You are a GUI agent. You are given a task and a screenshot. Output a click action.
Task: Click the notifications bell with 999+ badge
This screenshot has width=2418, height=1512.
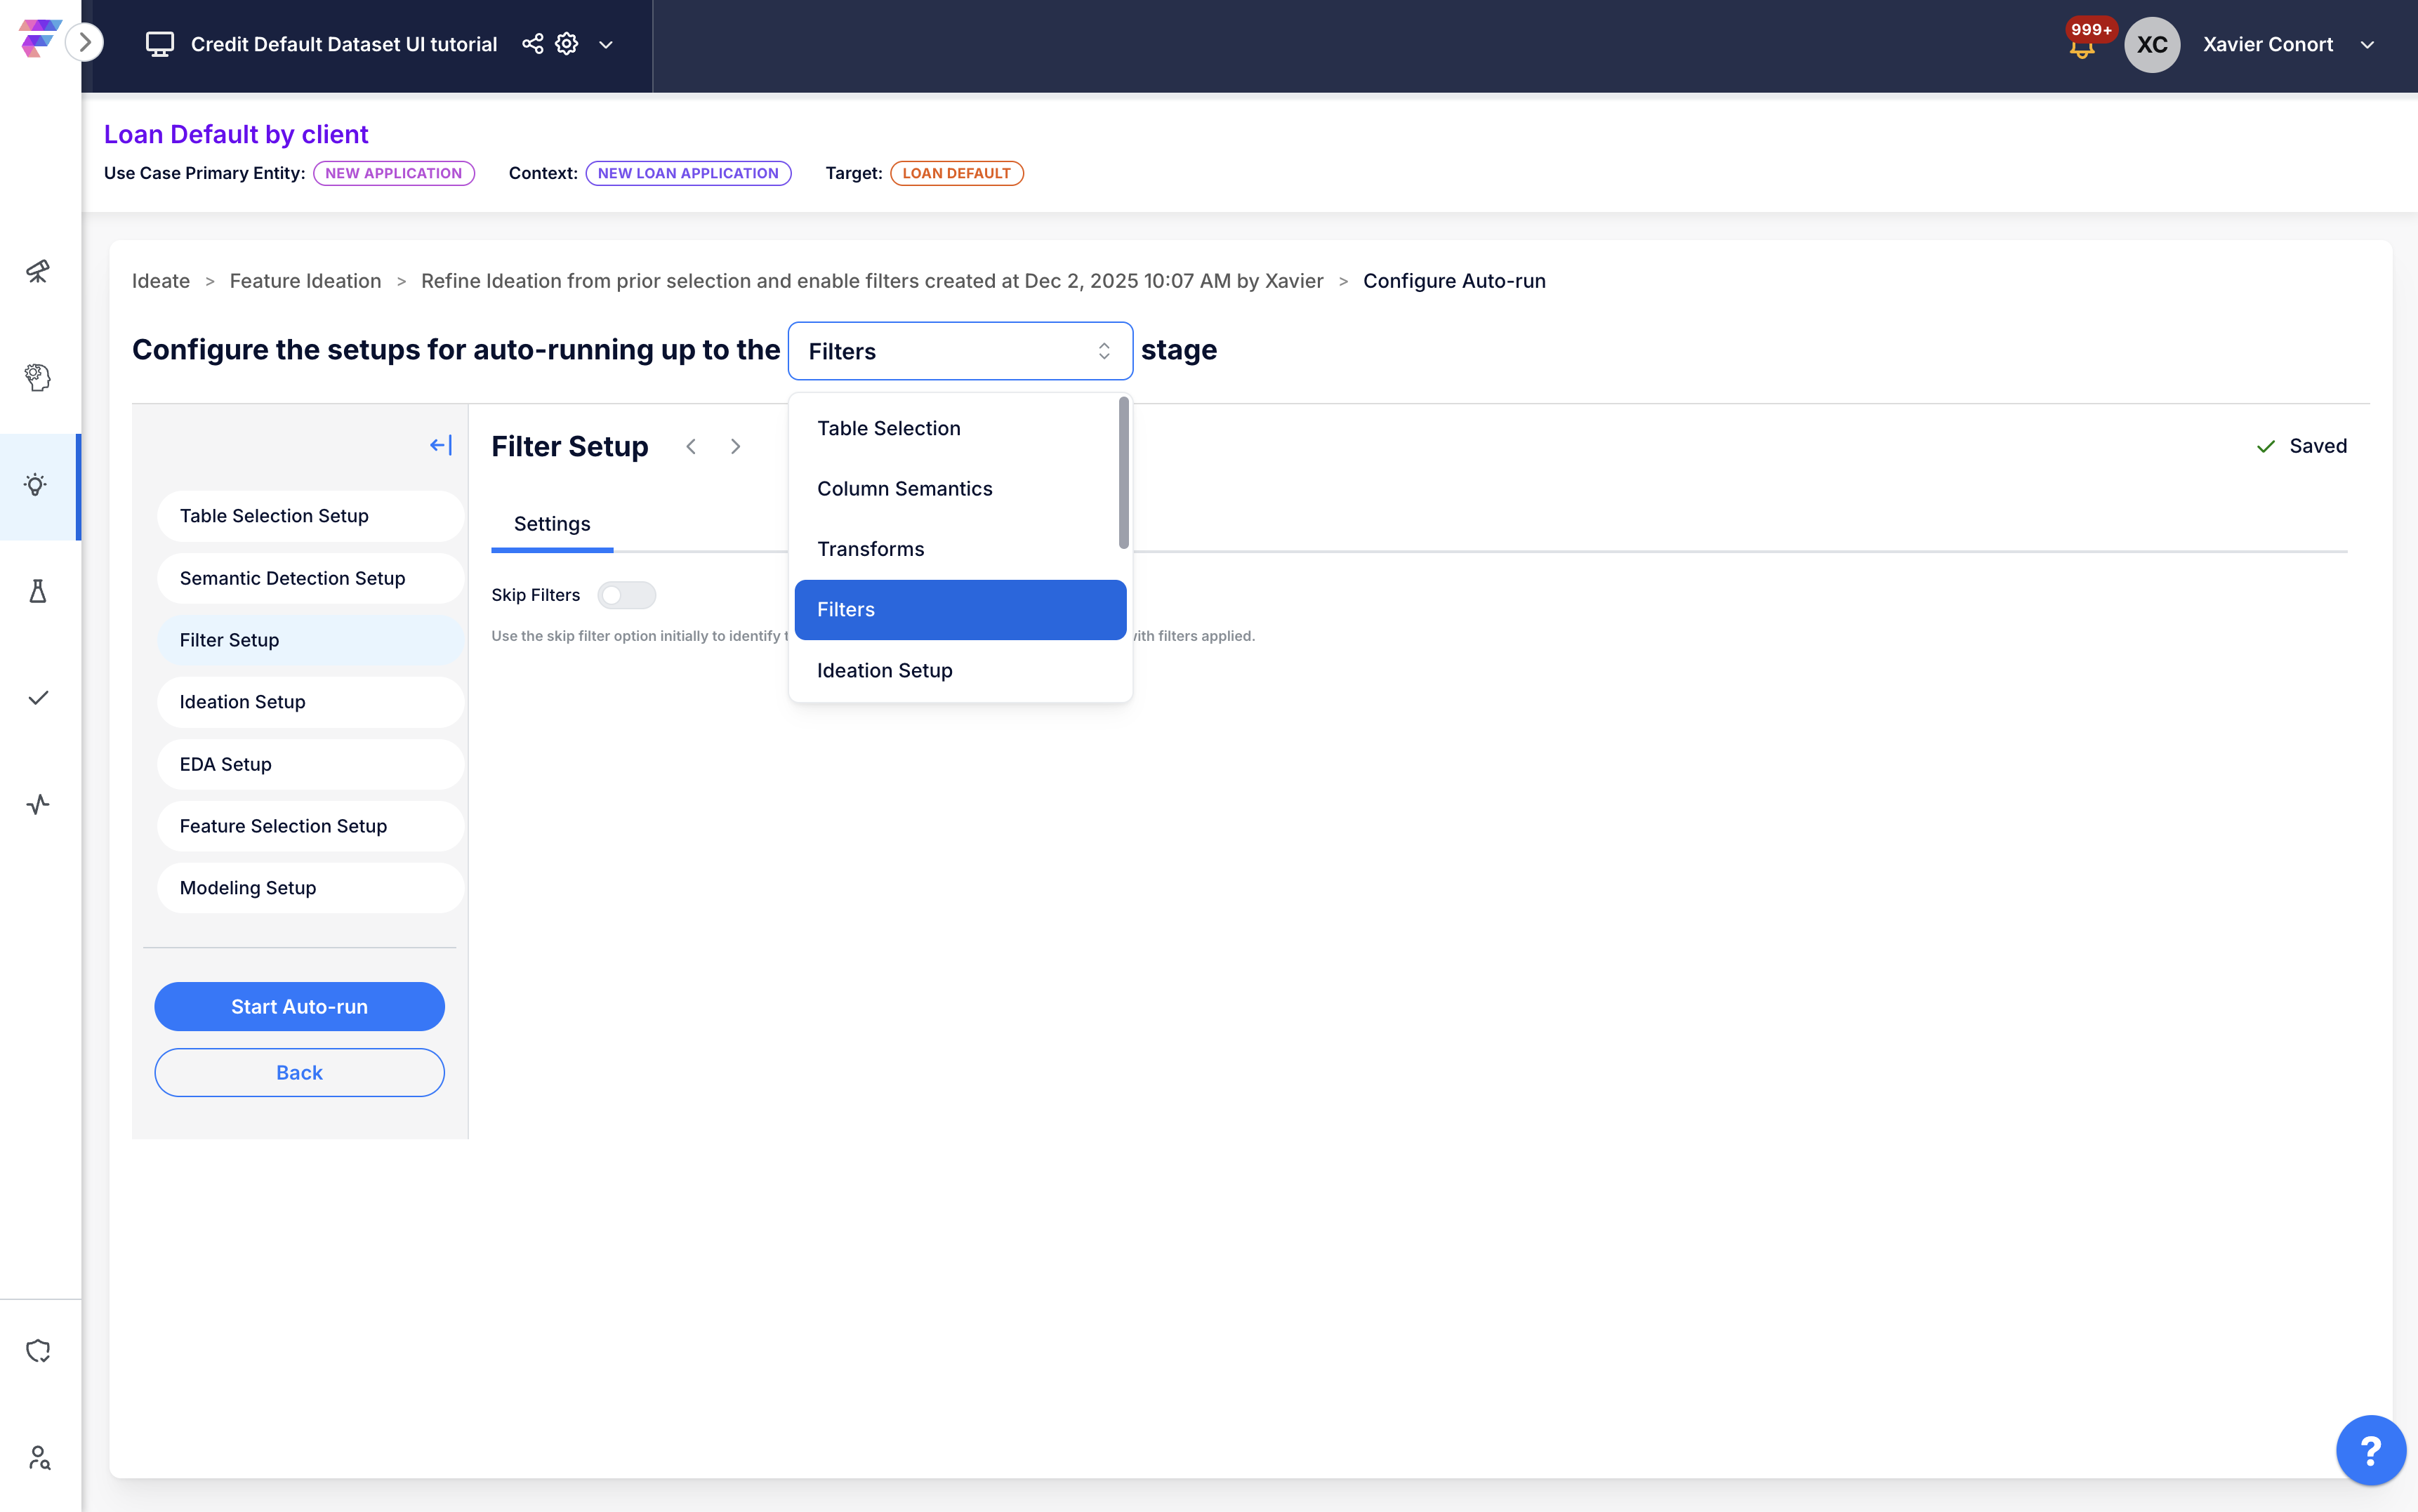[x=2082, y=46]
